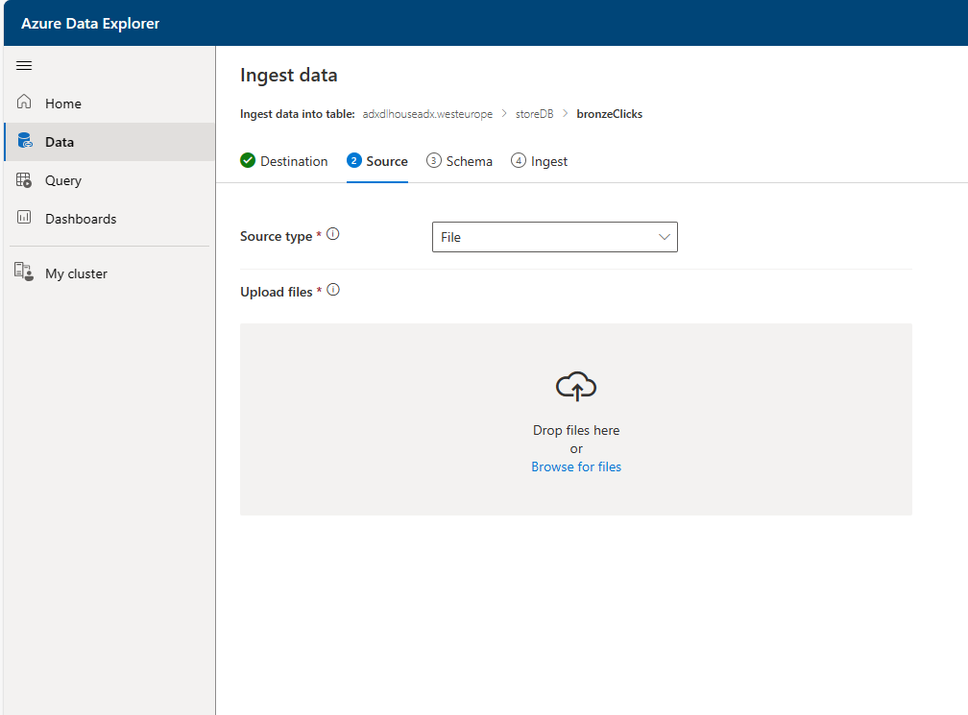968x715 pixels.
Task: Click the bronzeClicks breadcrumb
Action: (609, 114)
